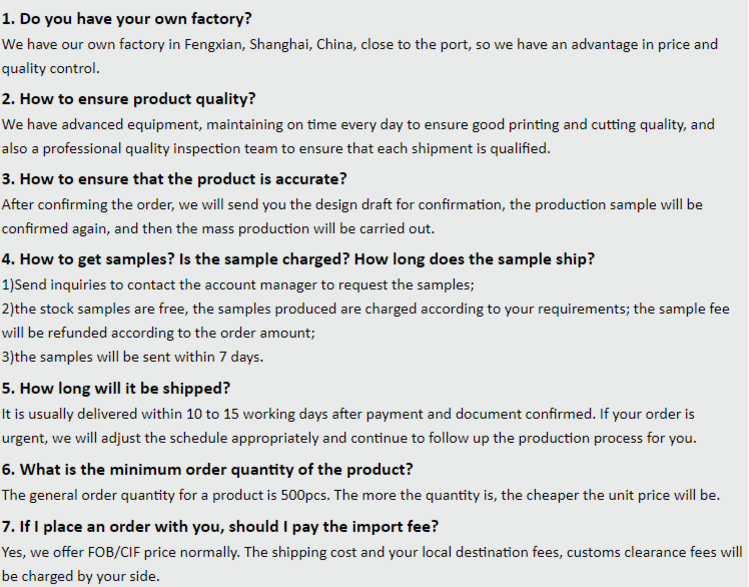The image size is (749, 587).
Task: Click the import fee question heading
Action: click(220, 527)
